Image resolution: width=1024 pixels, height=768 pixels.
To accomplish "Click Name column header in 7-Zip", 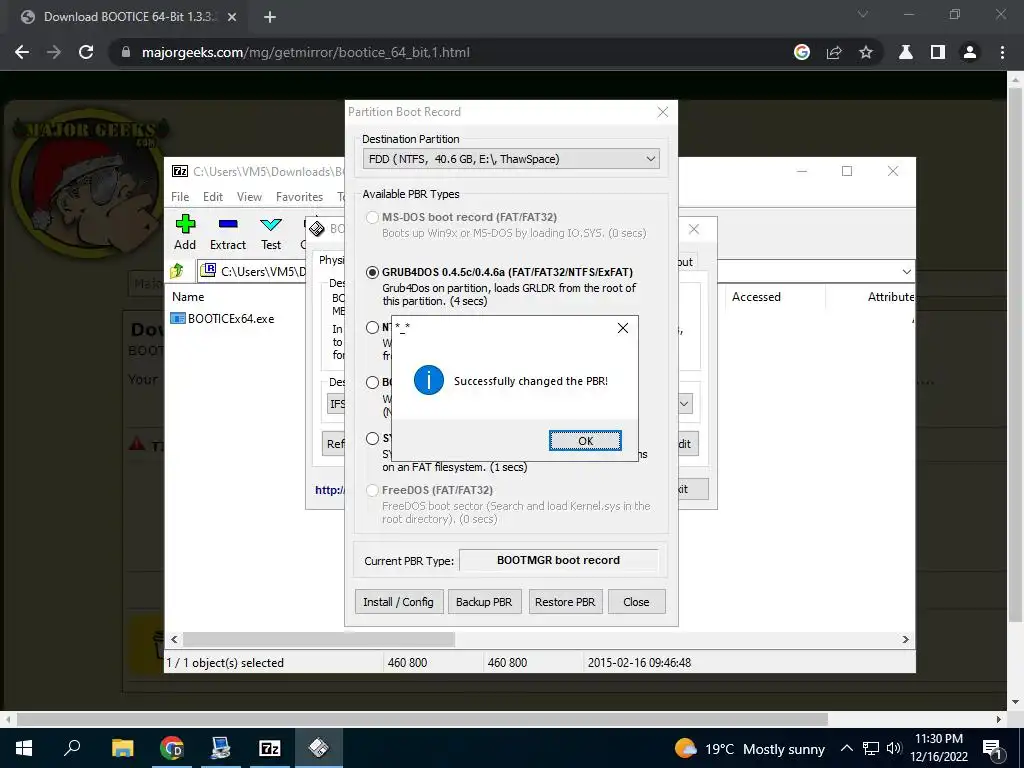I will [188, 296].
